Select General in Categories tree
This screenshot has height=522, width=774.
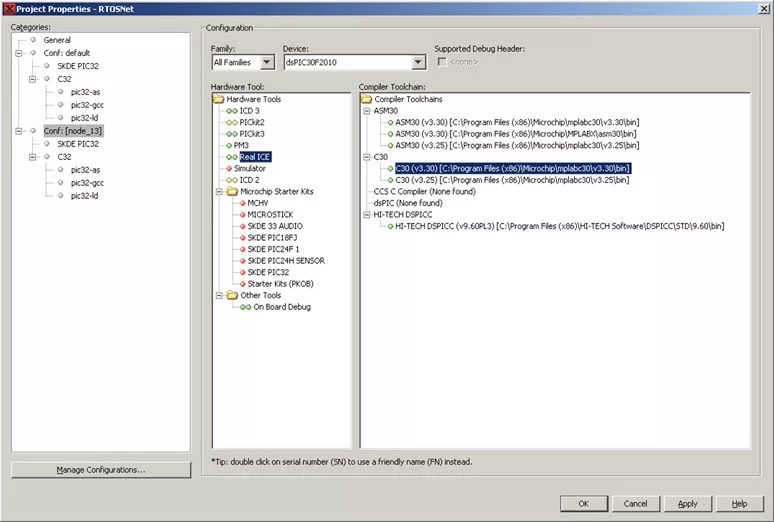coord(57,40)
